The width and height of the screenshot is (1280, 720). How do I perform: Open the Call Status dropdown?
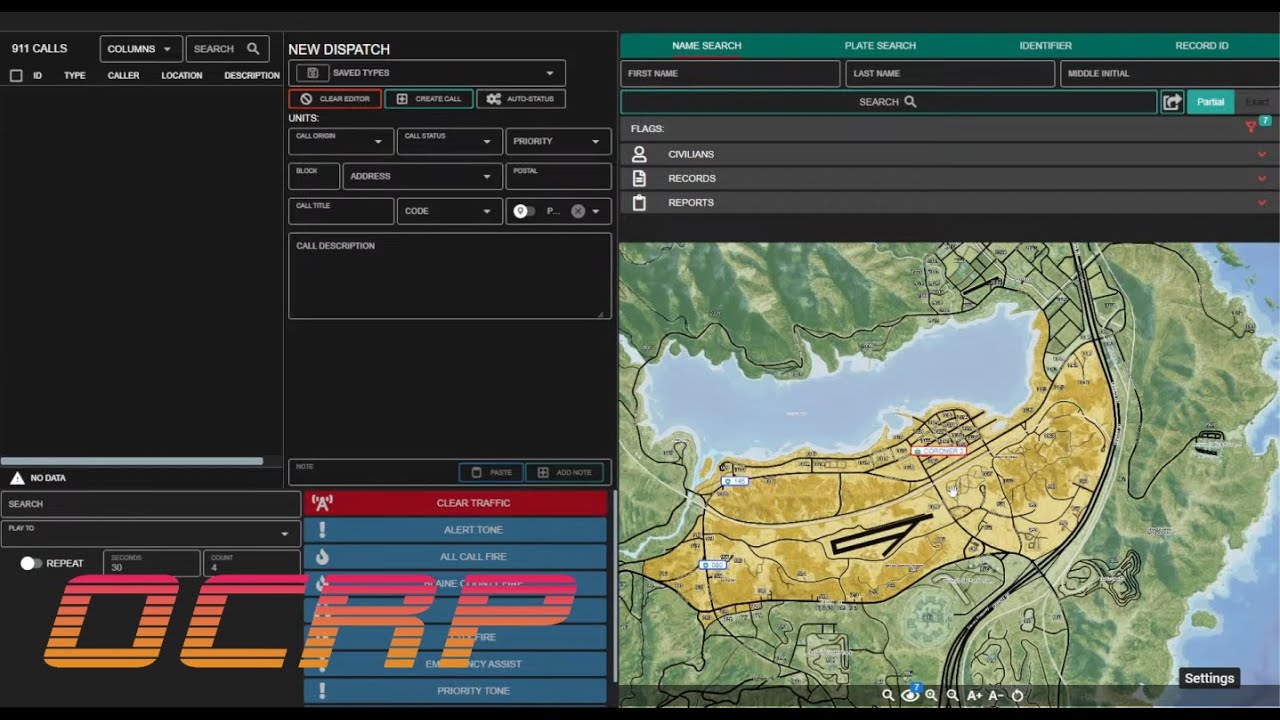coord(450,141)
